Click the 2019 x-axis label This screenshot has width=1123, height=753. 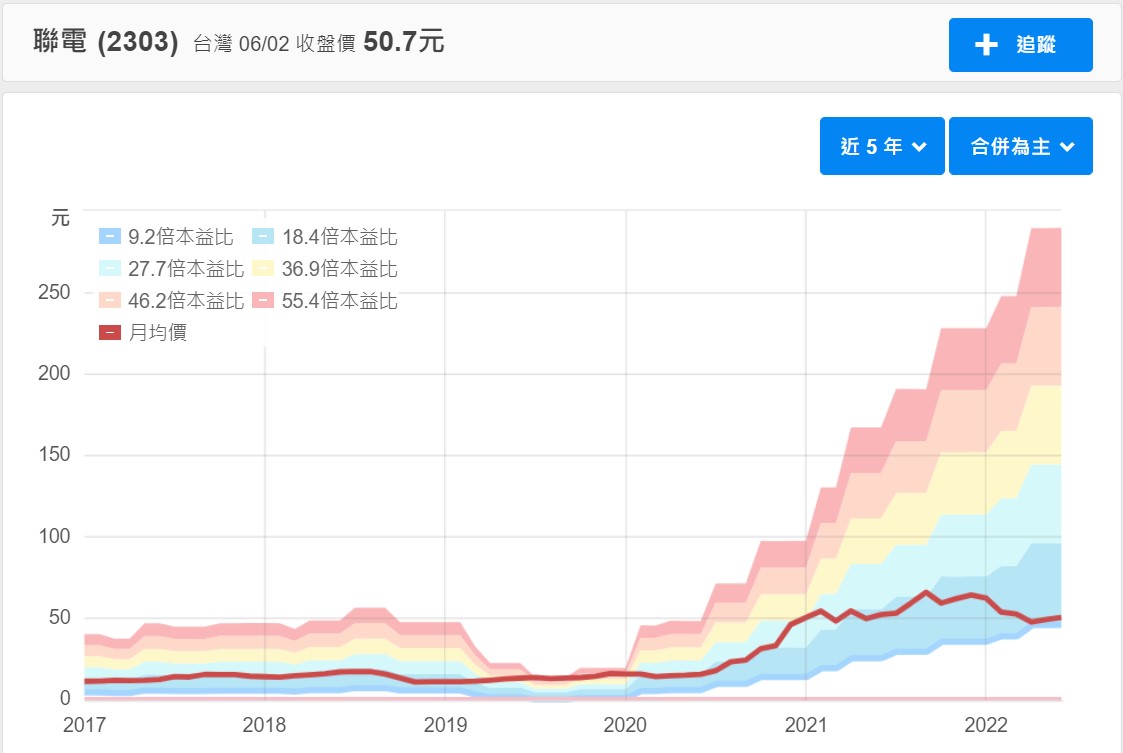(445, 725)
